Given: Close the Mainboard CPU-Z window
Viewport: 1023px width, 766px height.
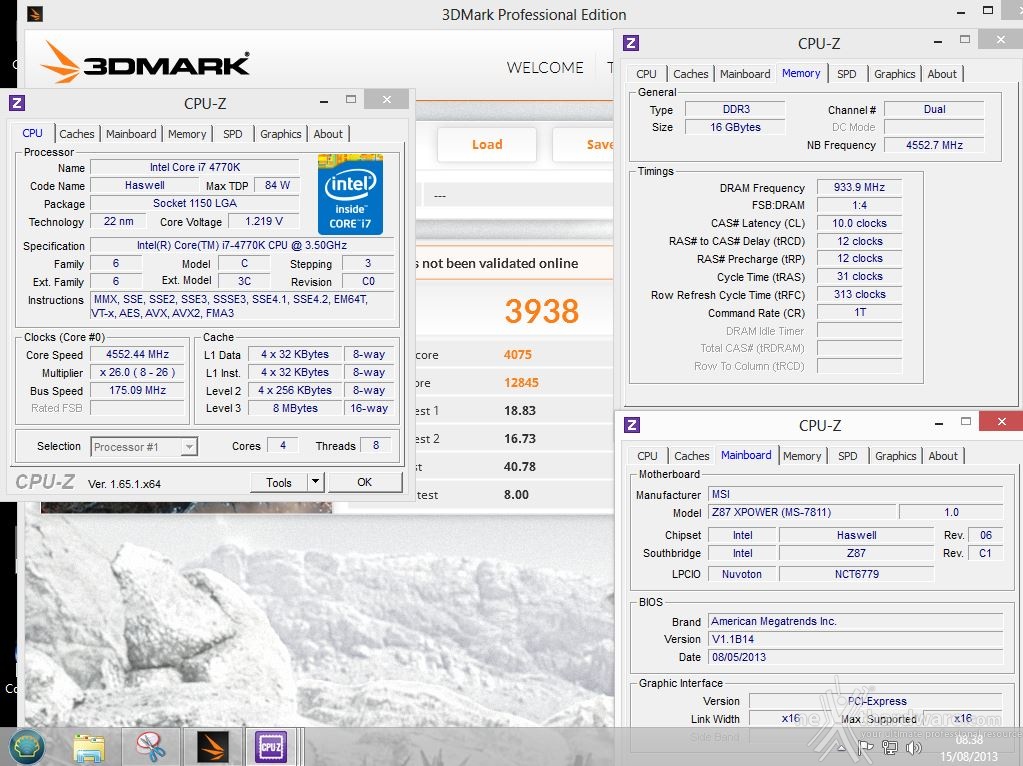Looking at the screenshot, I should 1001,422.
